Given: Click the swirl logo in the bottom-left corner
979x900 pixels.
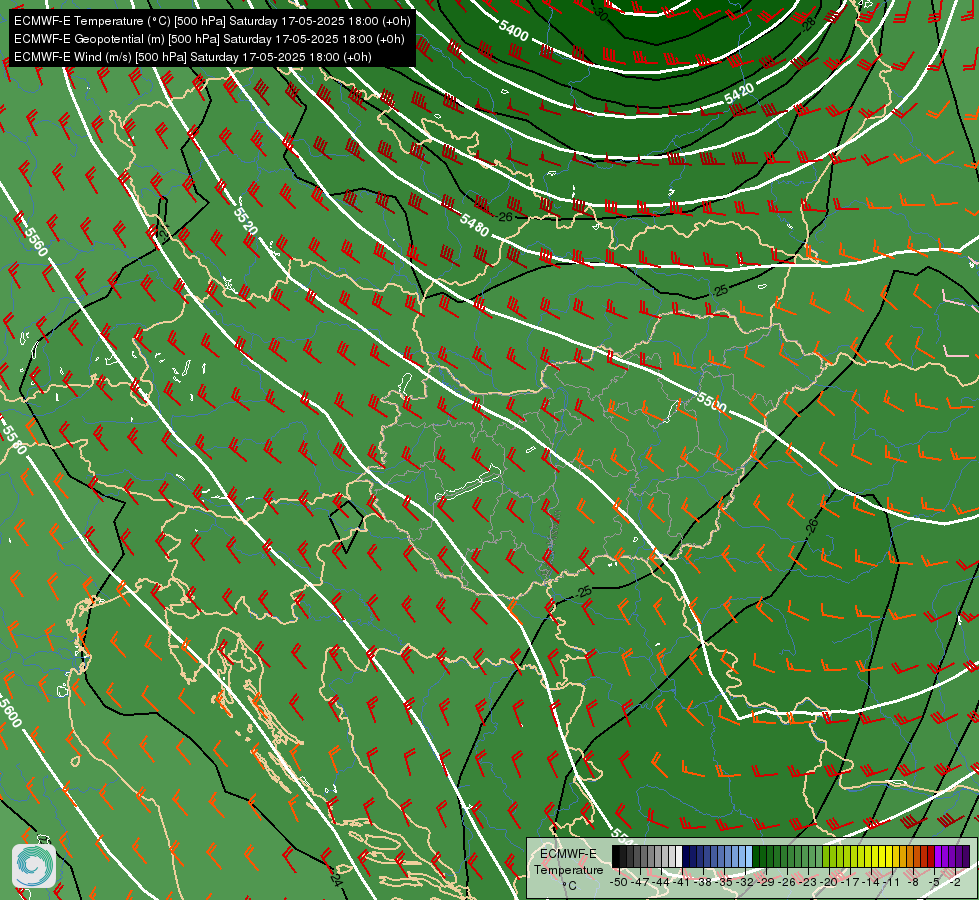Looking at the screenshot, I should tap(34, 865).
